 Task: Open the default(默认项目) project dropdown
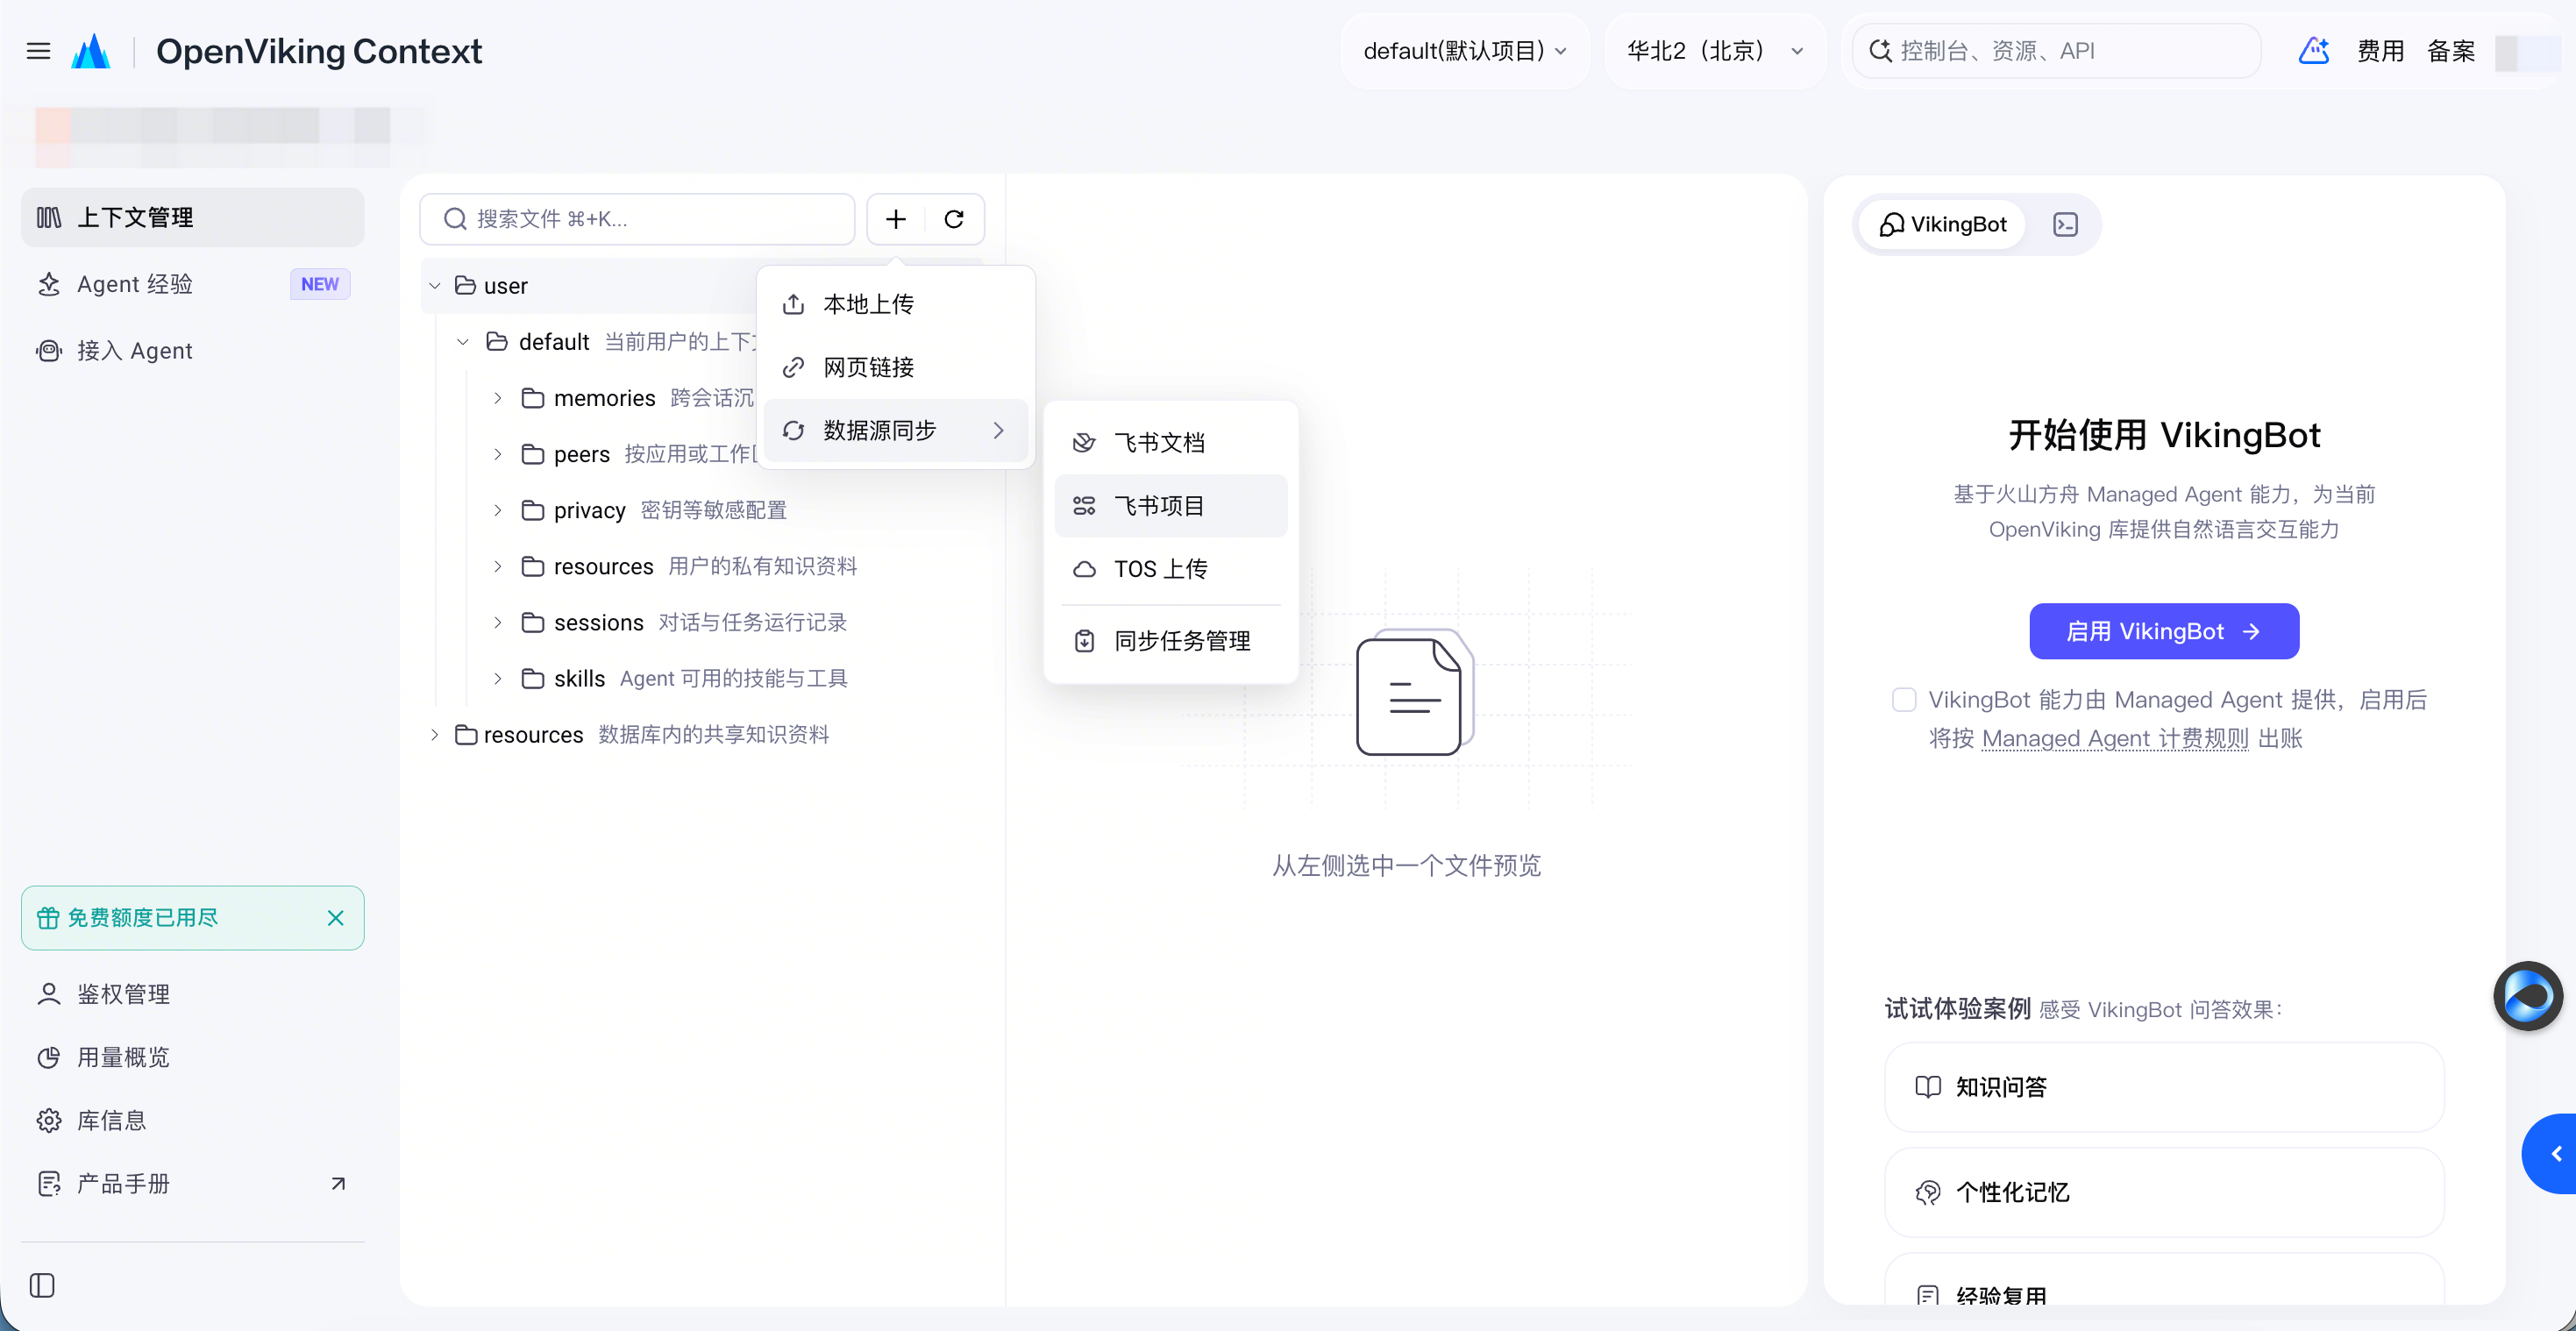coord(1465,51)
